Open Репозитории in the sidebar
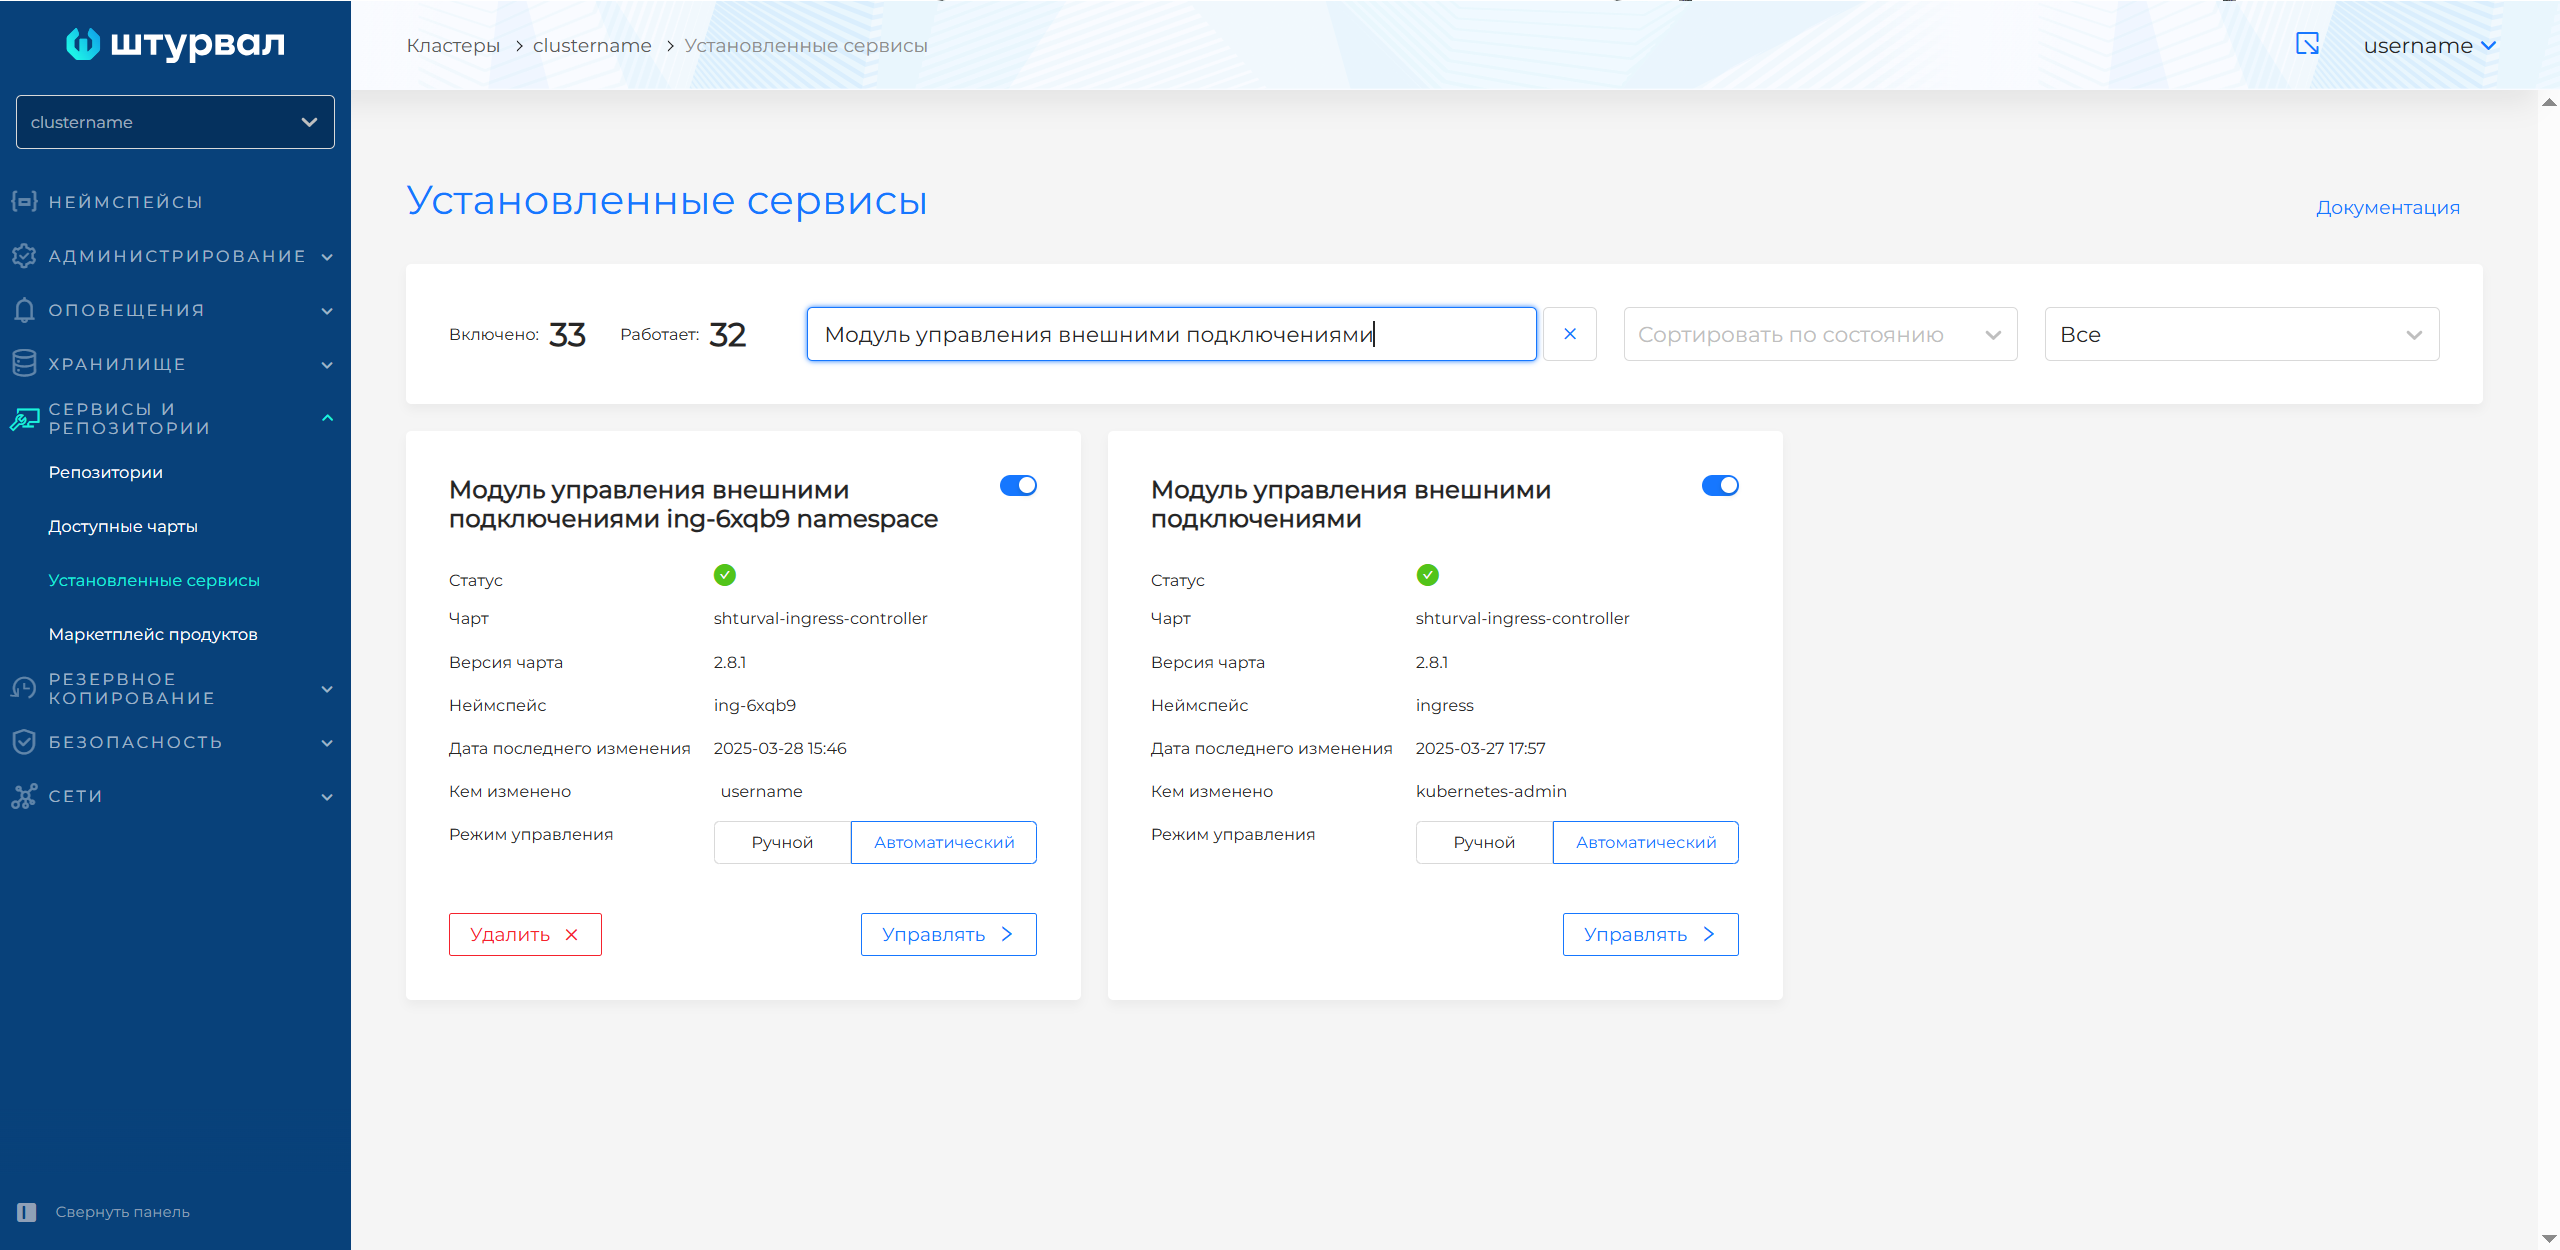Viewport: 2560px width, 1250px height. click(x=105, y=472)
